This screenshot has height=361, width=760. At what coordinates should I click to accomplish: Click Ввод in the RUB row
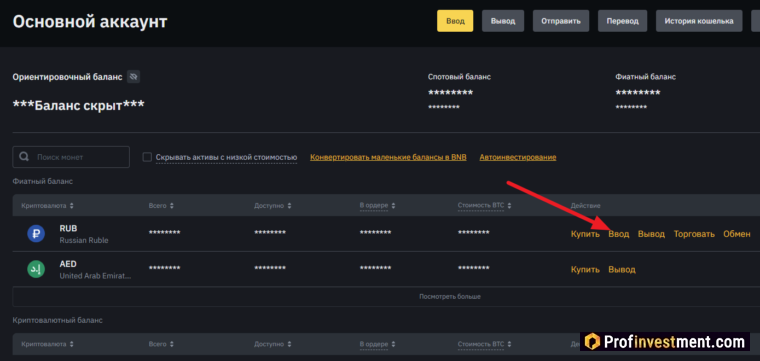618,234
